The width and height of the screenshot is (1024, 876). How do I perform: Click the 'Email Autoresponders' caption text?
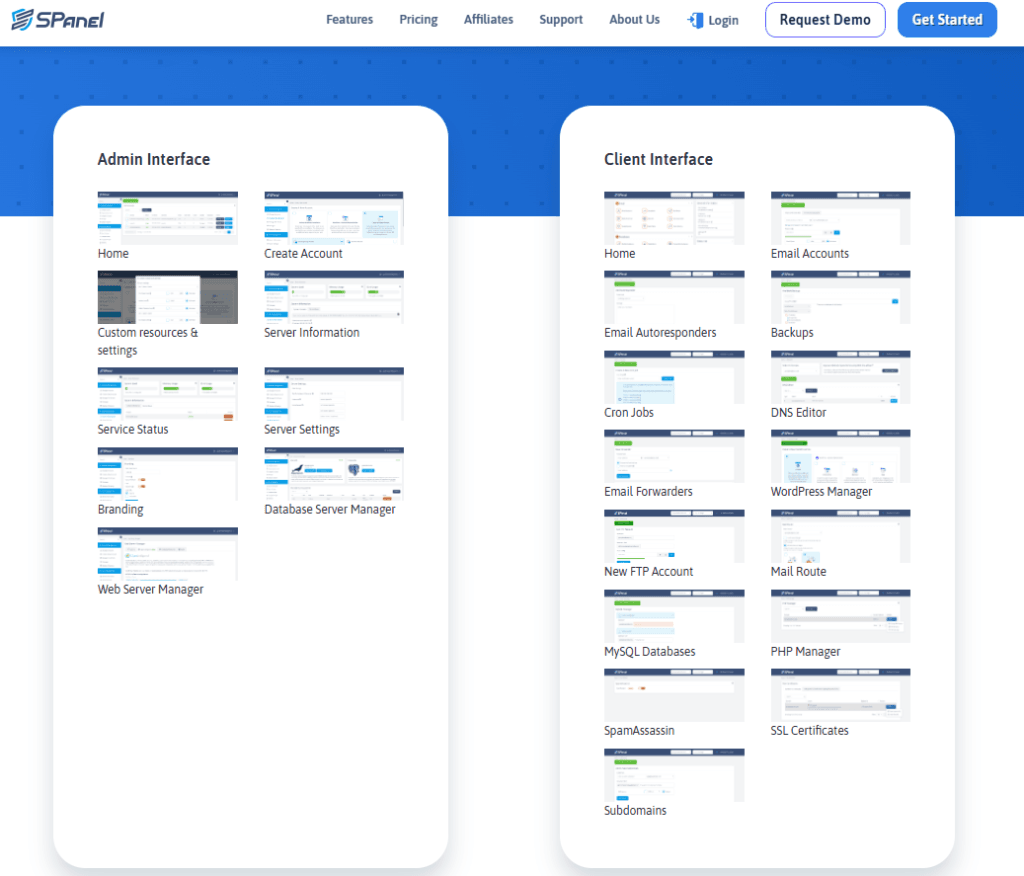coord(660,333)
